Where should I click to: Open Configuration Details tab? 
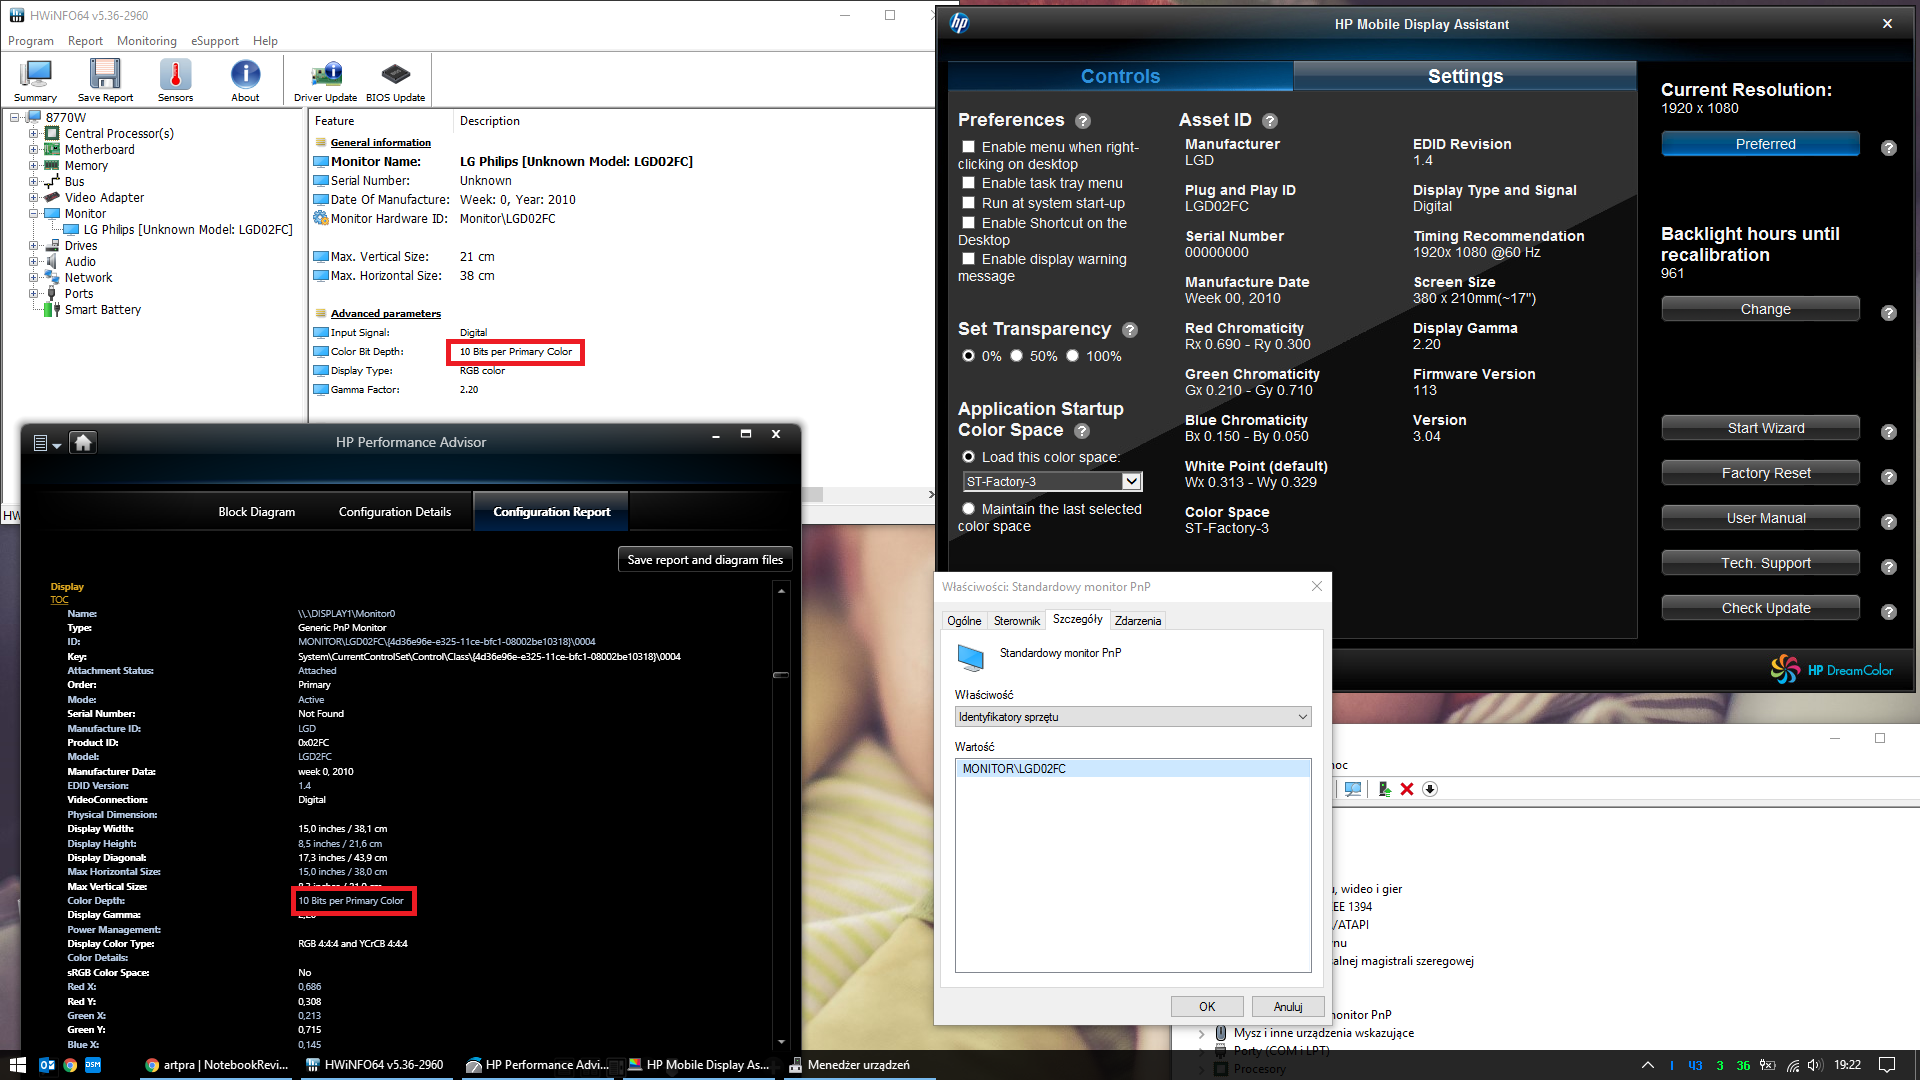[395, 512]
